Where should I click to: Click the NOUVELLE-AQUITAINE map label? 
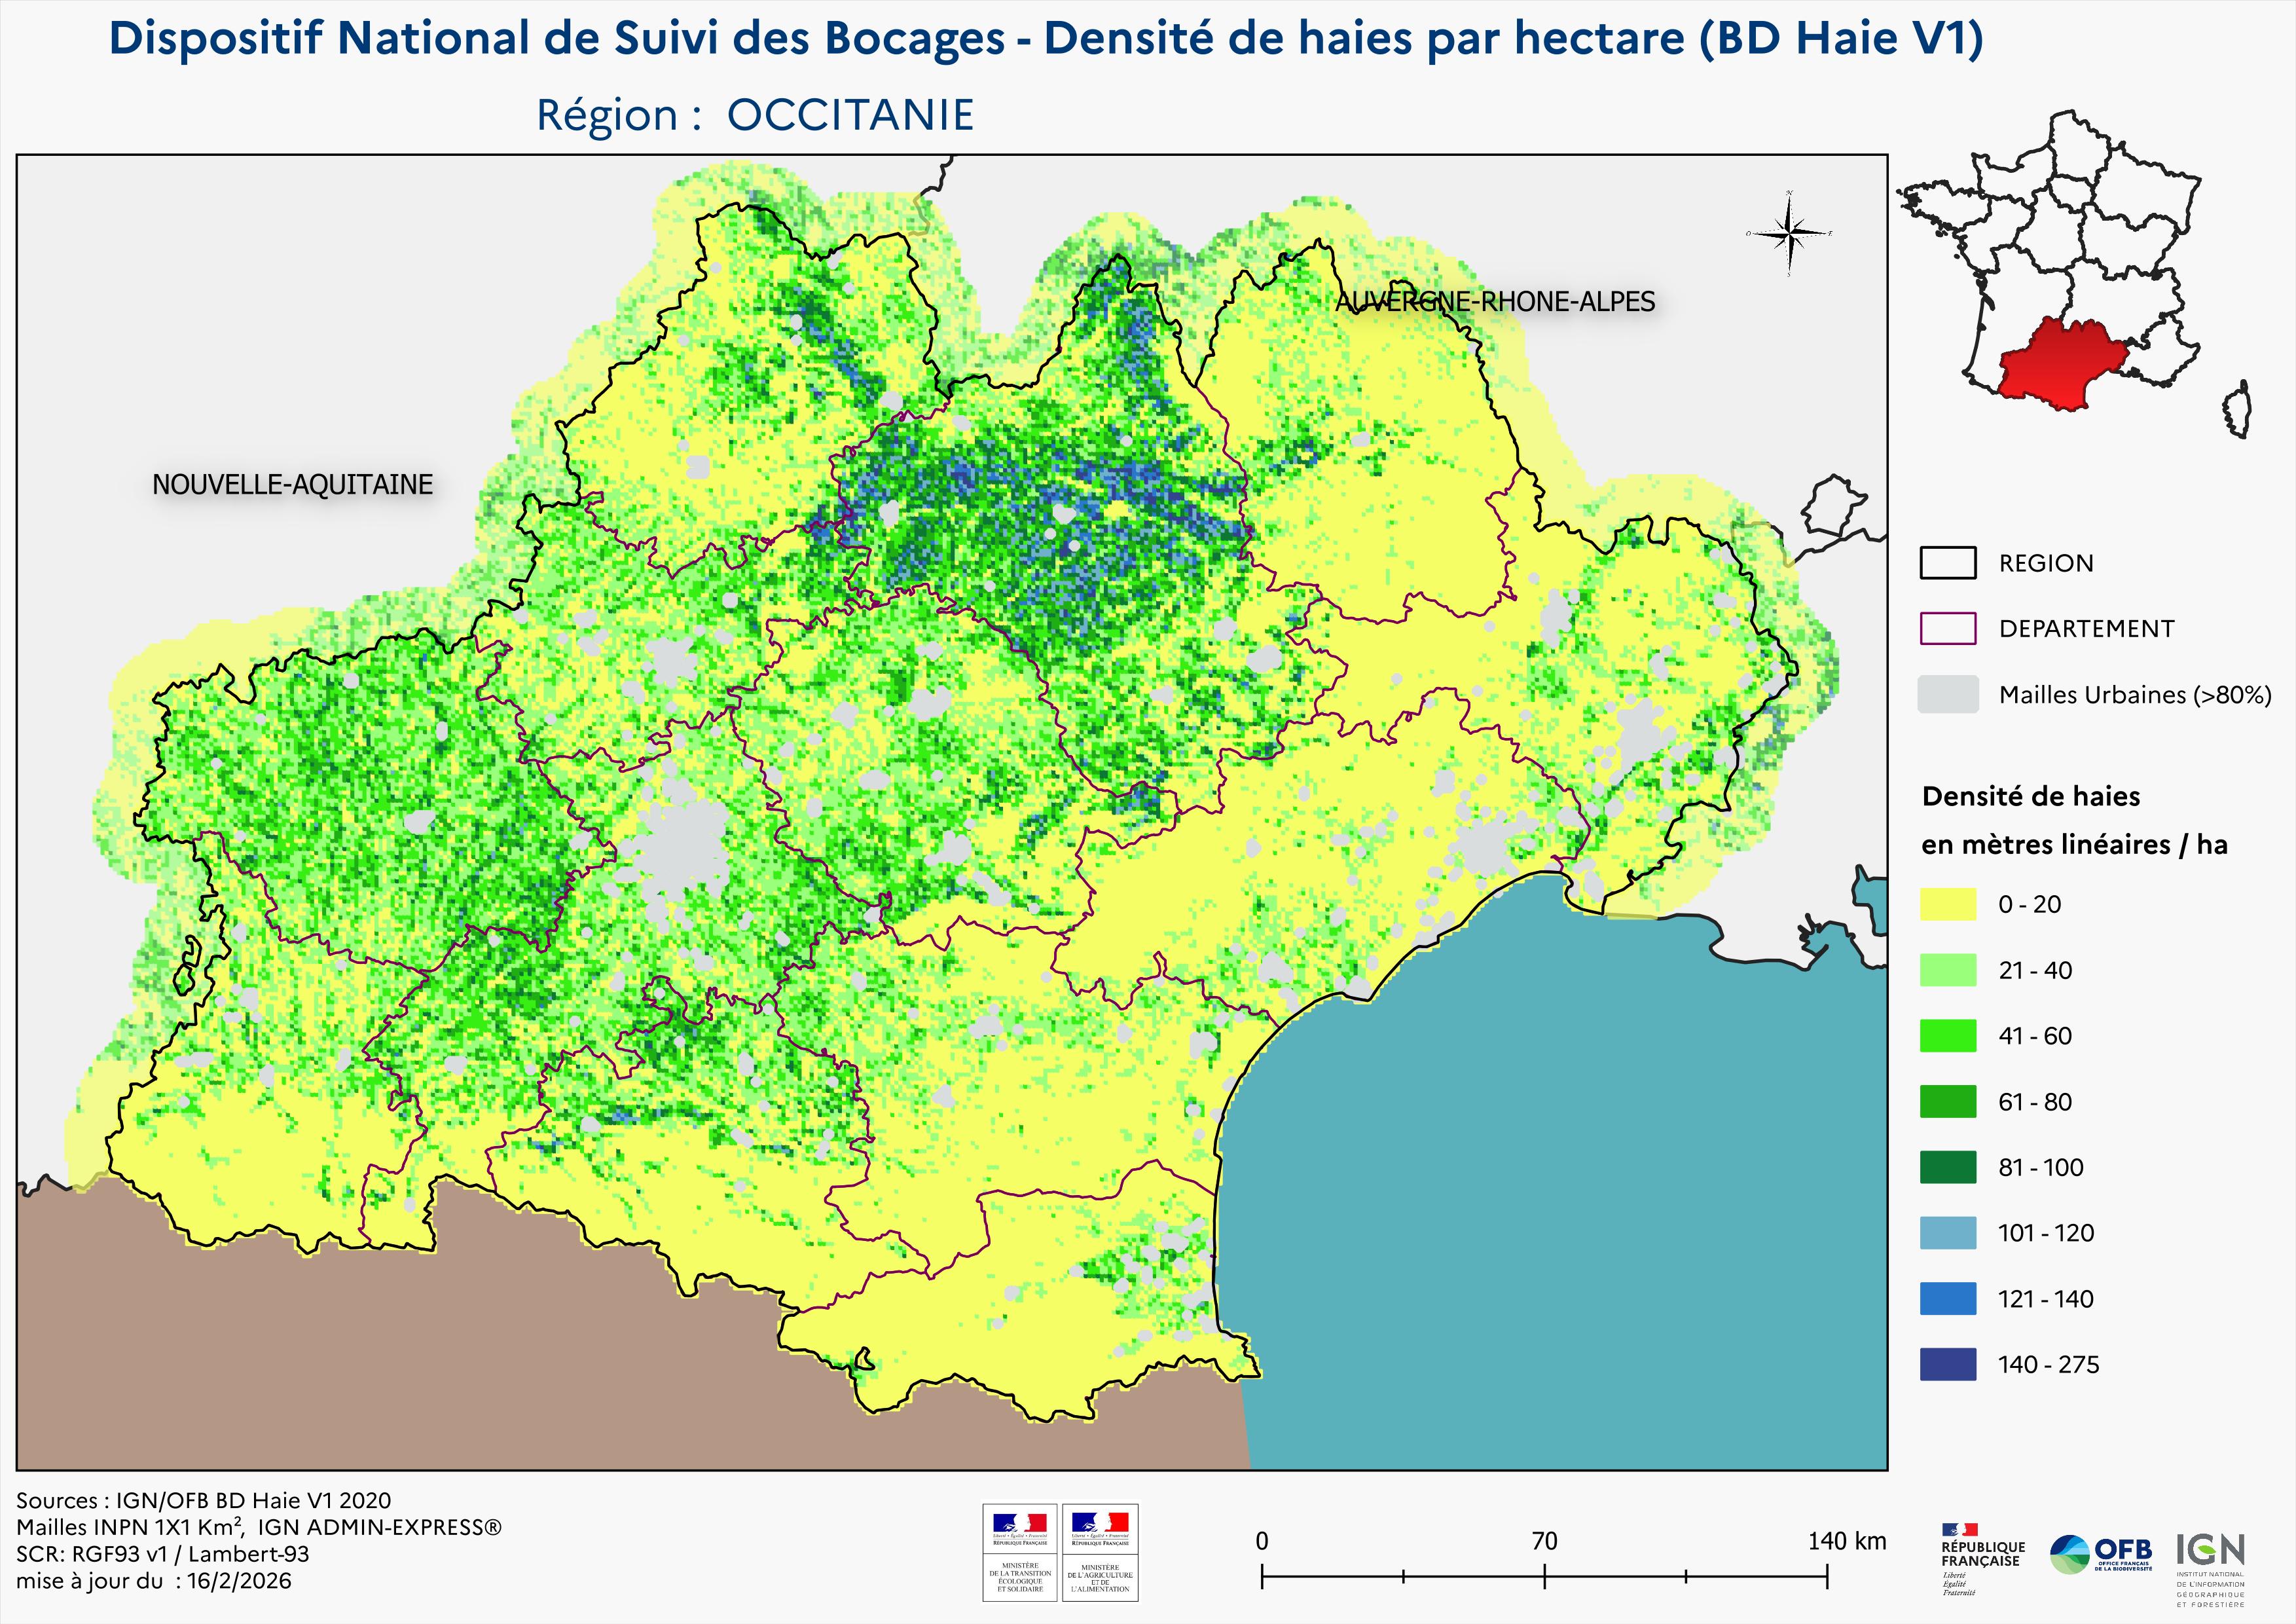[292, 485]
